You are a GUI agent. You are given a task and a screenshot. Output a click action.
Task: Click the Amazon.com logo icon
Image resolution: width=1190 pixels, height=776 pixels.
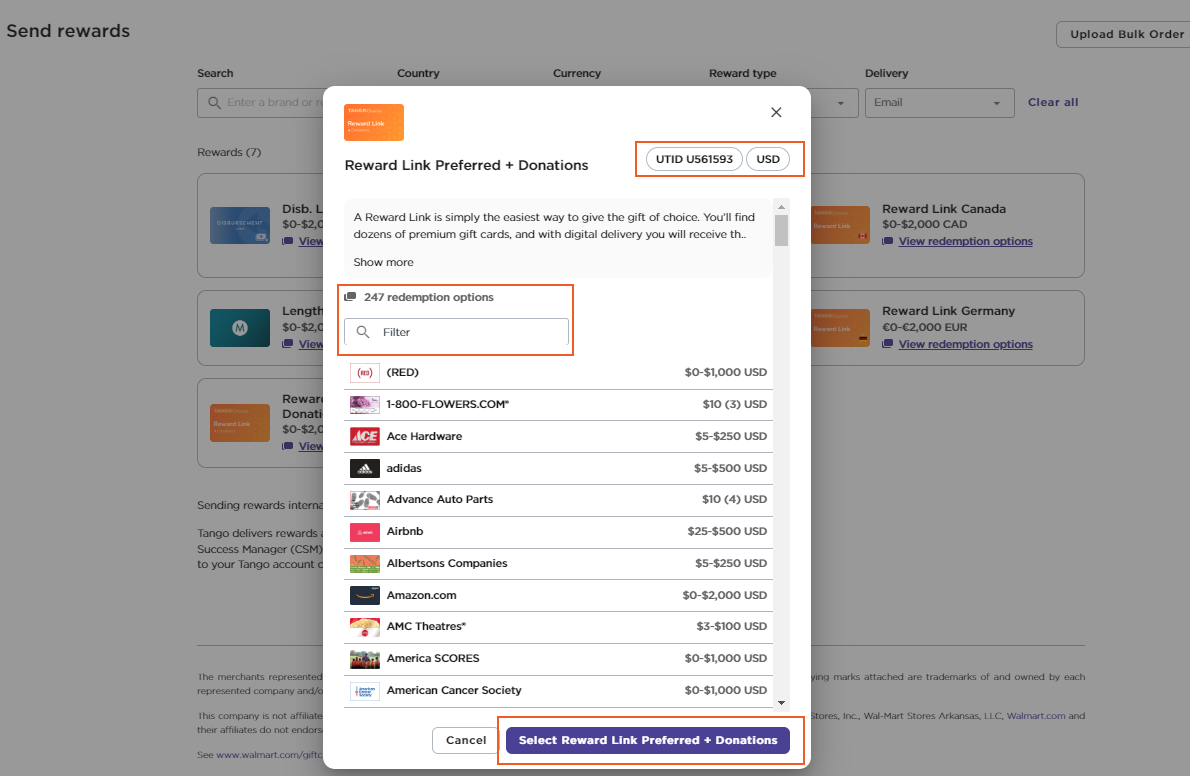coord(364,595)
